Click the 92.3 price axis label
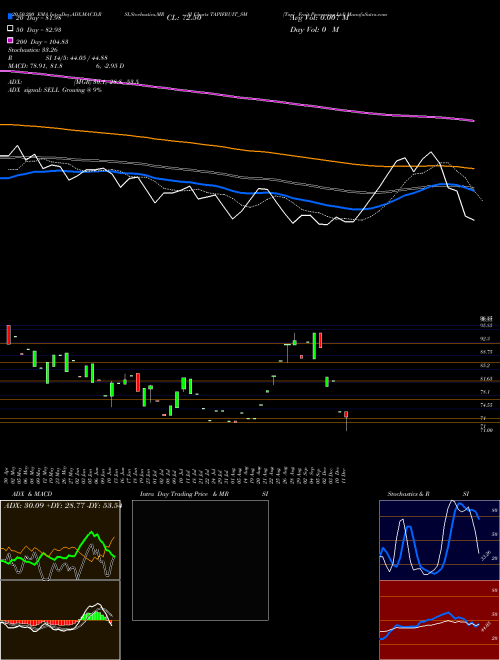The height and width of the screenshot is (660, 500). pyautogui.click(x=485, y=338)
